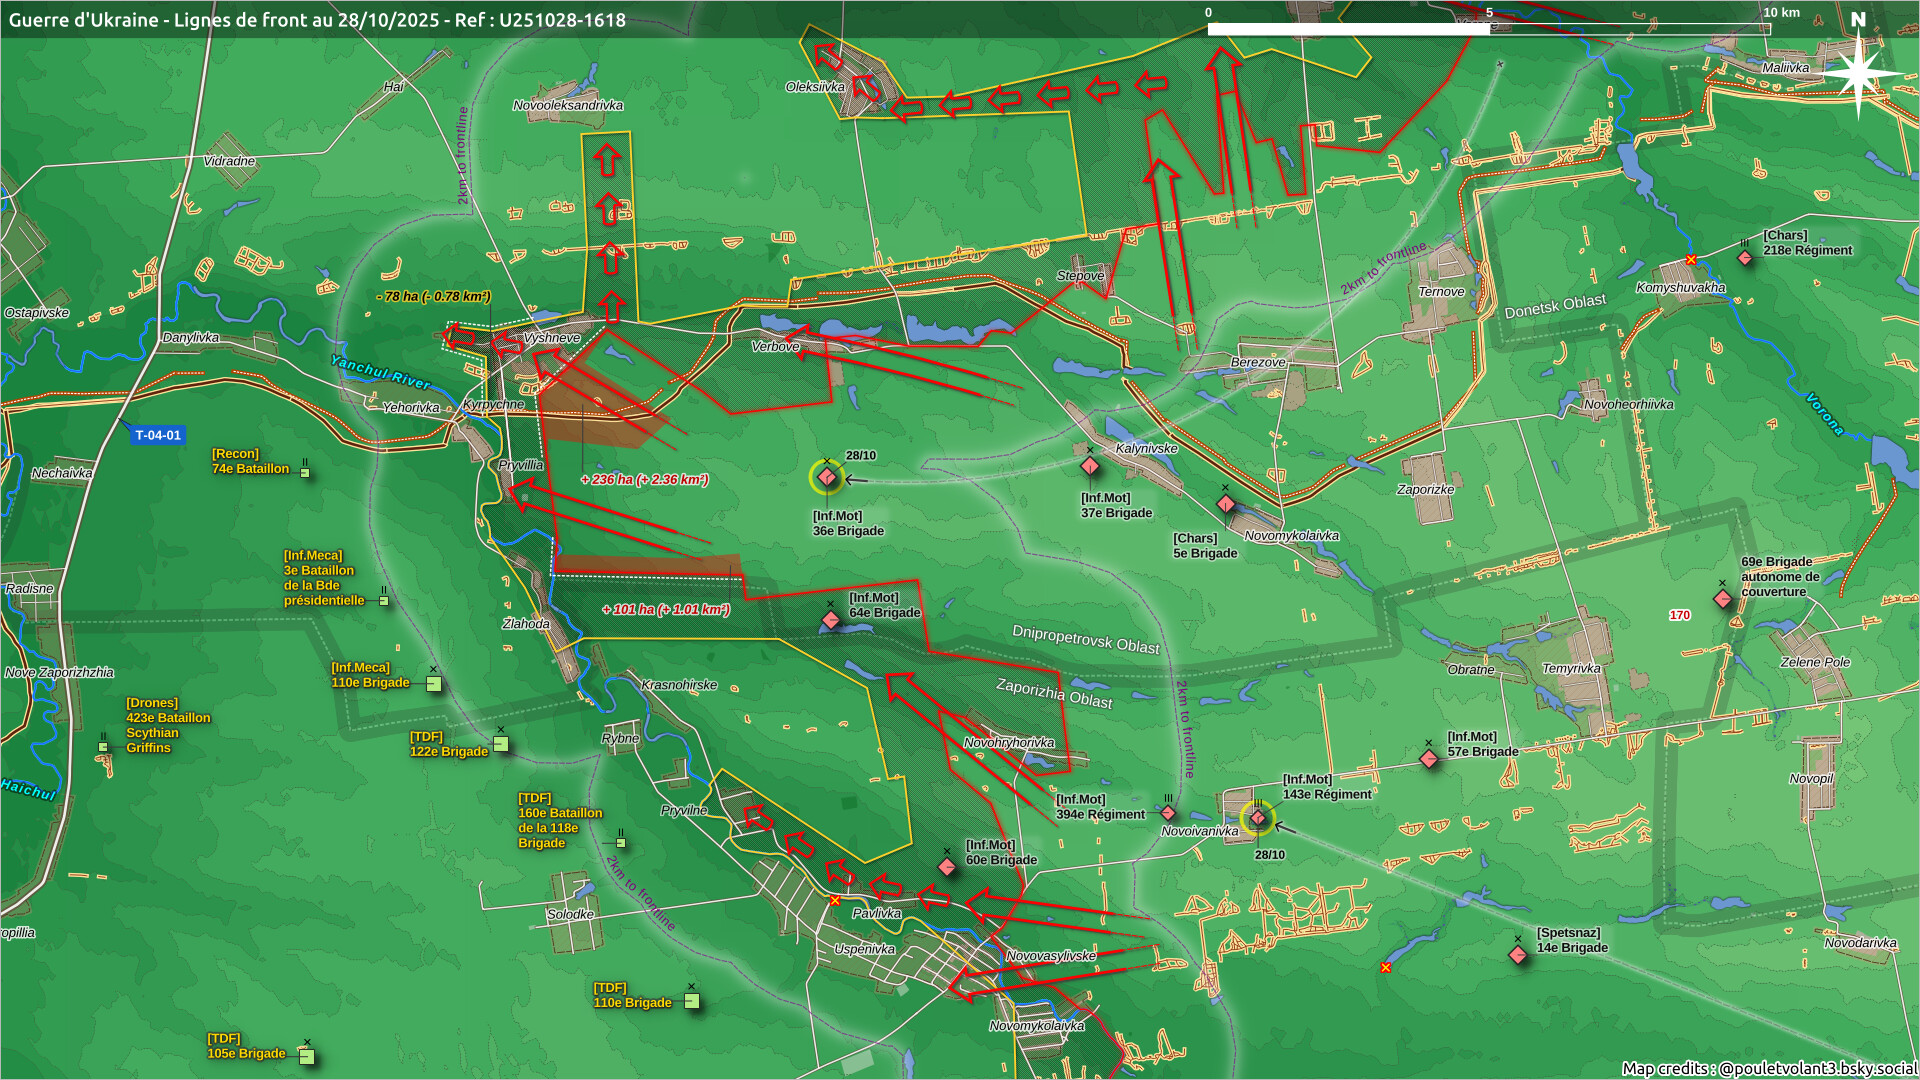
Task: Click the 10 km scale bar
Action: (x=1488, y=29)
